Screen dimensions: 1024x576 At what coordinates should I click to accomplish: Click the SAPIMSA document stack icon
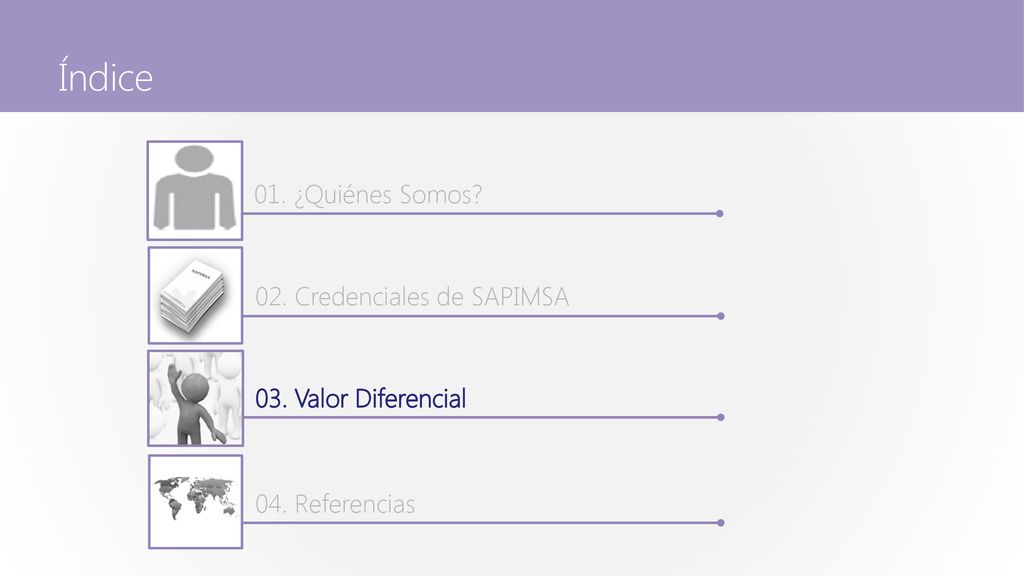pos(195,295)
